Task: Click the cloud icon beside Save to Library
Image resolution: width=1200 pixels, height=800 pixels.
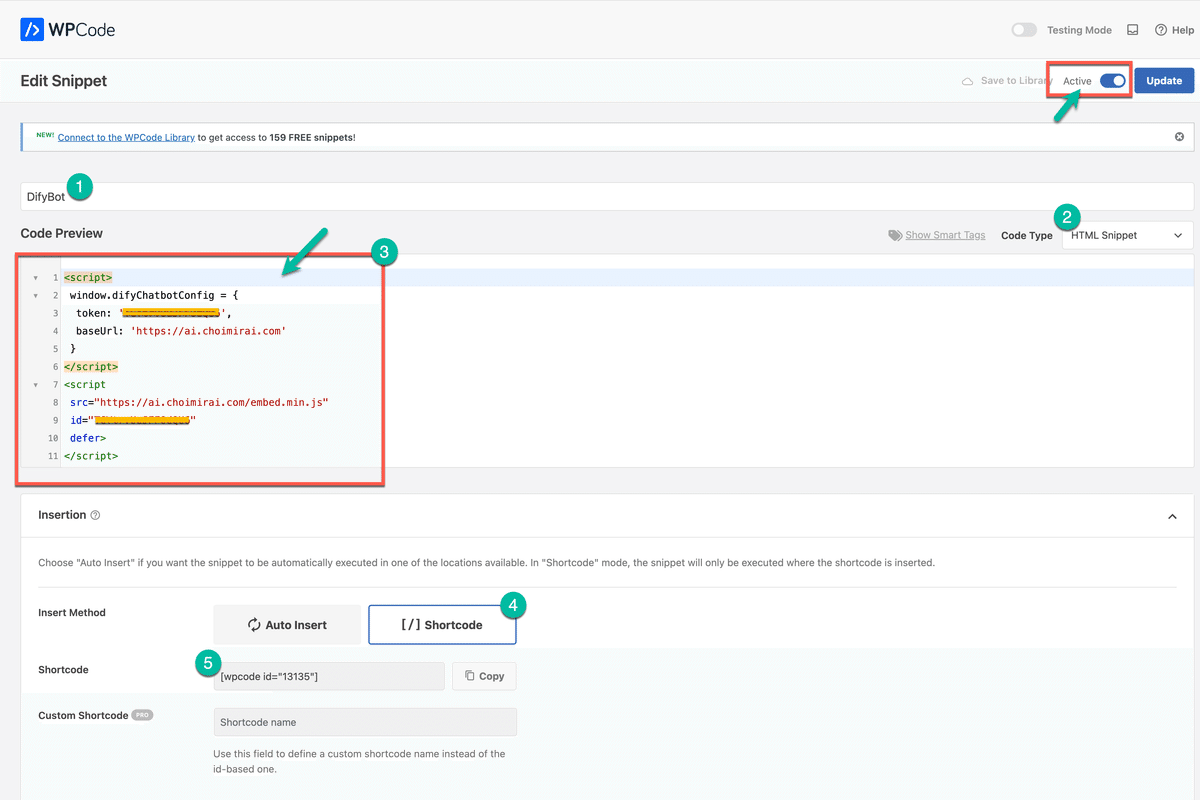Action: [x=967, y=81]
